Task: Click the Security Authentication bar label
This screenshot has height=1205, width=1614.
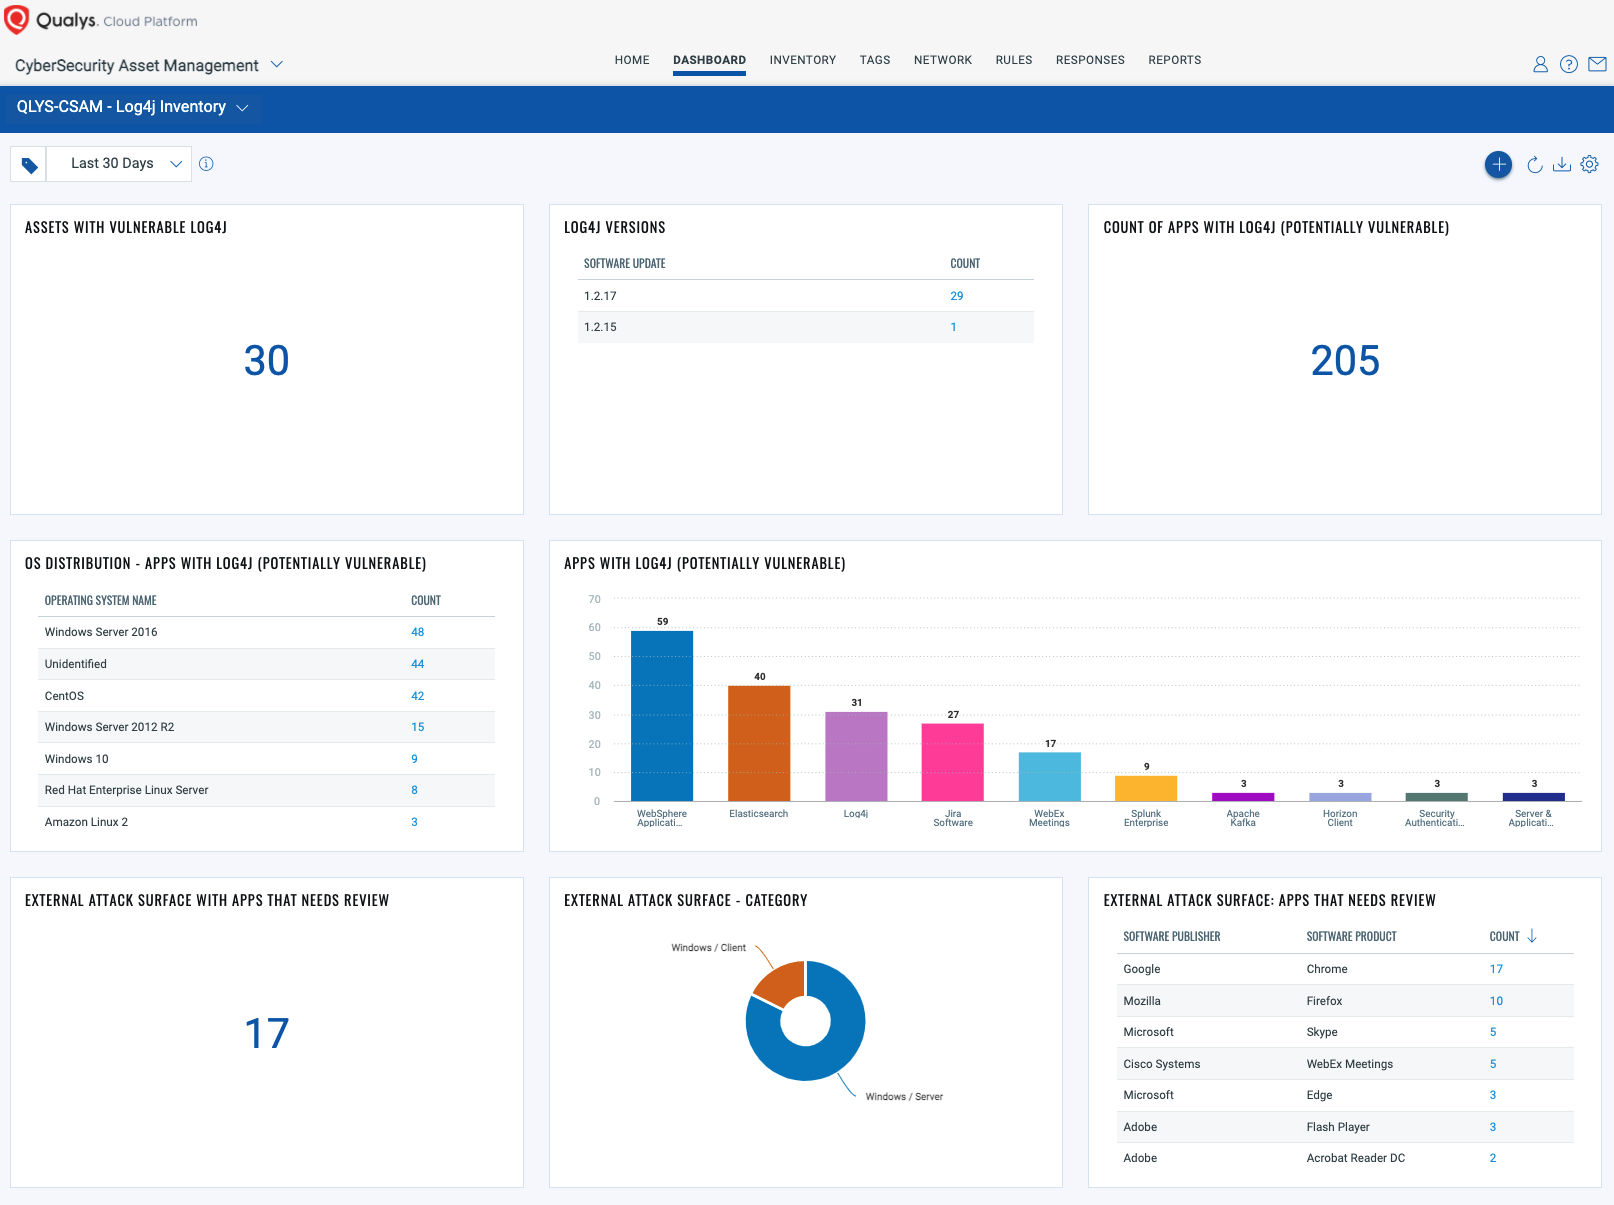Action: click(x=1435, y=818)
